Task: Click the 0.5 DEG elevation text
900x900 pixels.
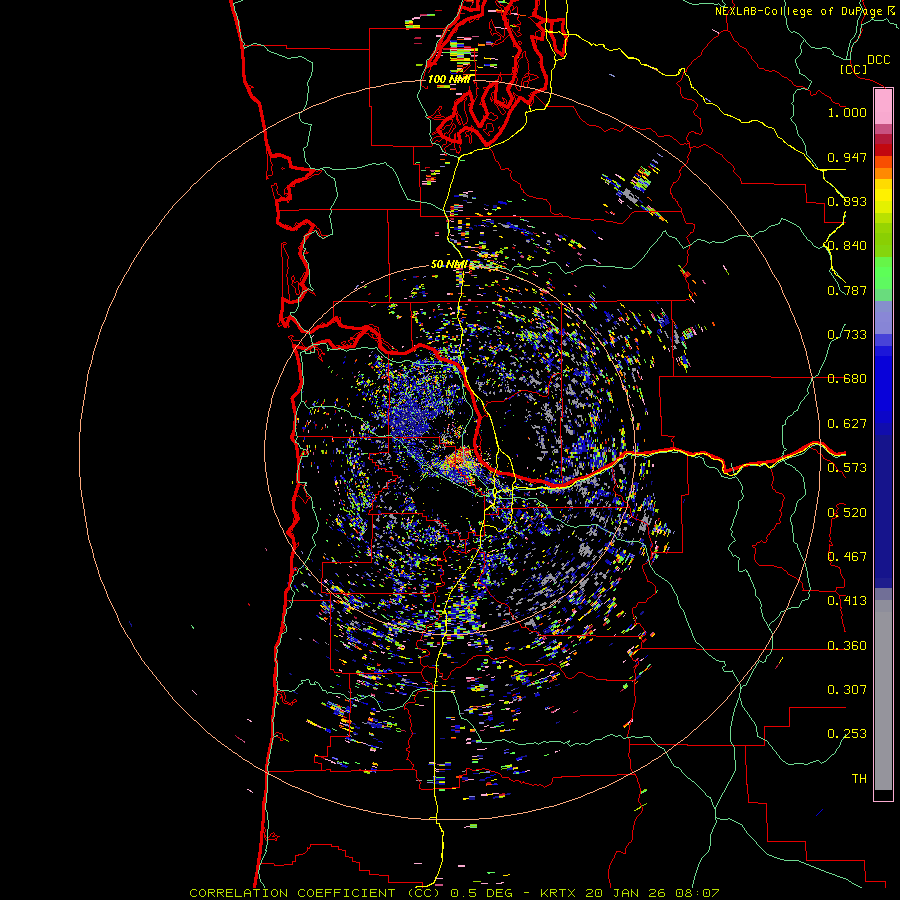Action: 482,893
